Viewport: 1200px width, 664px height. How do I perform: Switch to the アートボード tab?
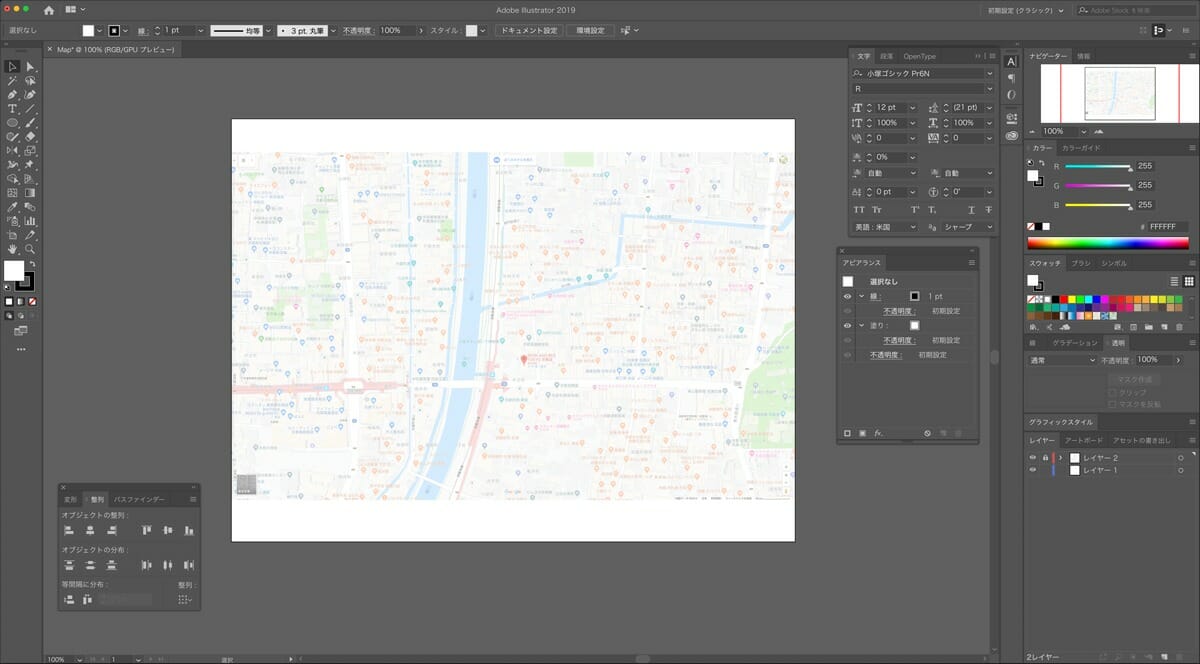pyautogui.click(x=1083, y=440)
